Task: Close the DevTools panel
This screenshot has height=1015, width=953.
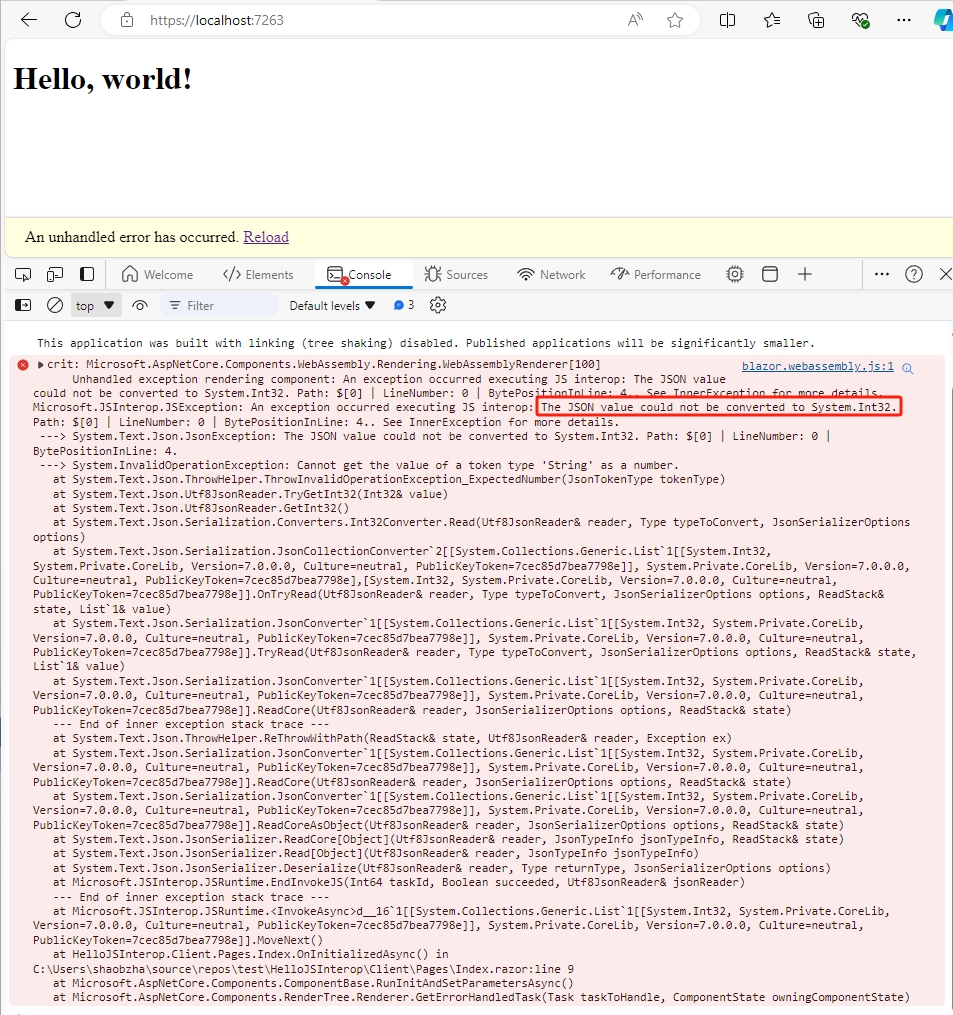Action: click(945, 274)
